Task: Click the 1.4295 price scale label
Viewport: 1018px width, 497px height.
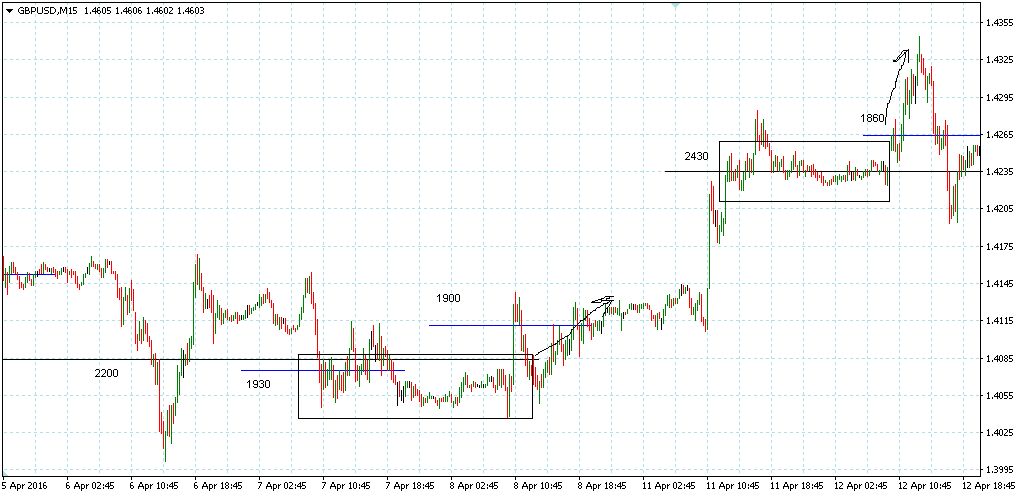Action: pos(999,97)
